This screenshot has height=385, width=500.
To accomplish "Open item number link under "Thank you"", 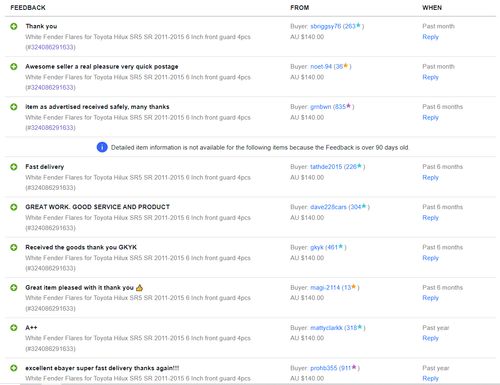I will [x=52, y=47].
